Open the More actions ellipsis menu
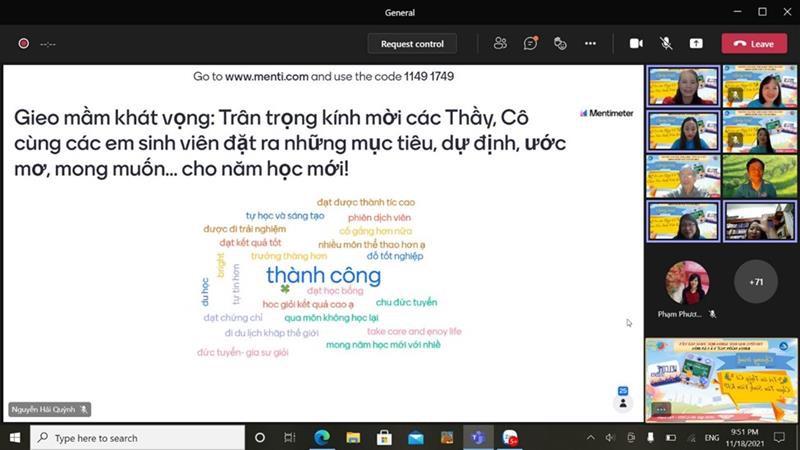800x450 pixels. click(590, 43)
